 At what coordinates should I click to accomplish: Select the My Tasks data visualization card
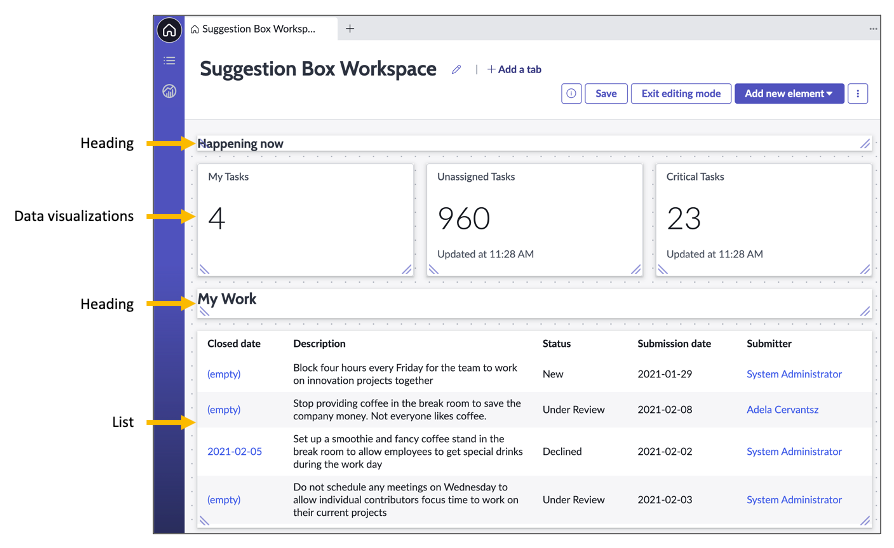pyautogui.click(x=306, y=220)
